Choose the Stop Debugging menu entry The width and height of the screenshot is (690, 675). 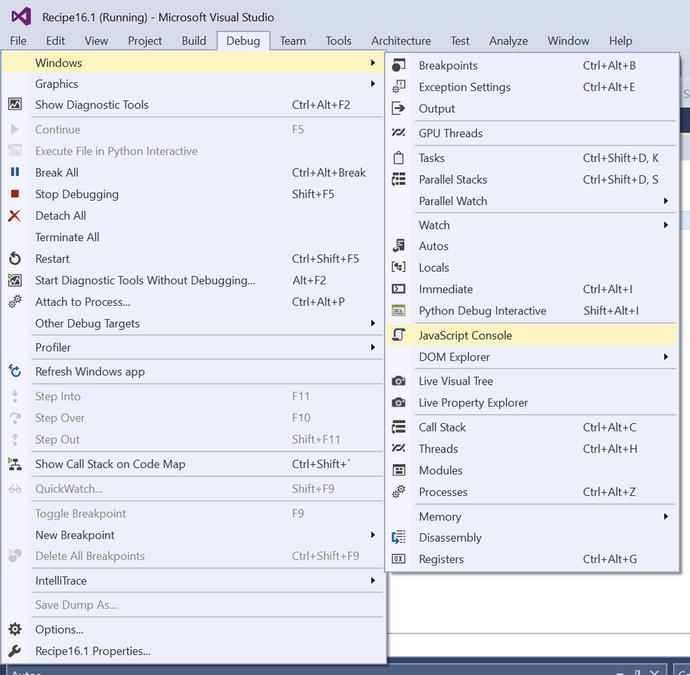click(x=193, y=194)
